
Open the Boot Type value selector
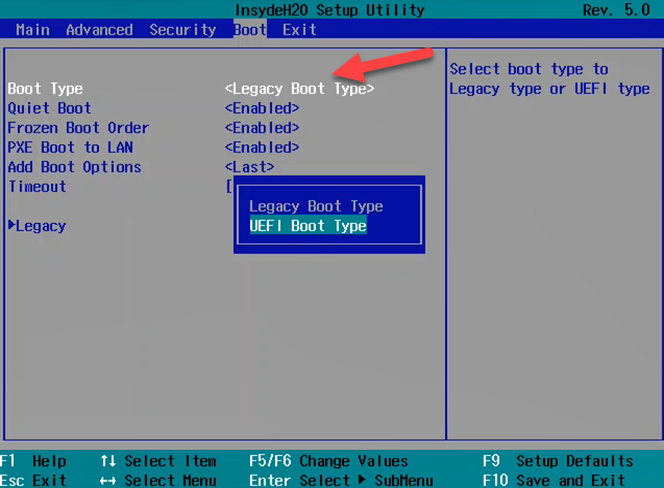299,89
